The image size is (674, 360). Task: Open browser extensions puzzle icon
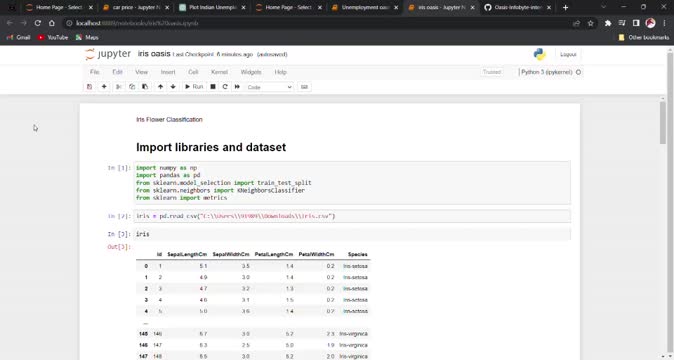coord(608,23)
